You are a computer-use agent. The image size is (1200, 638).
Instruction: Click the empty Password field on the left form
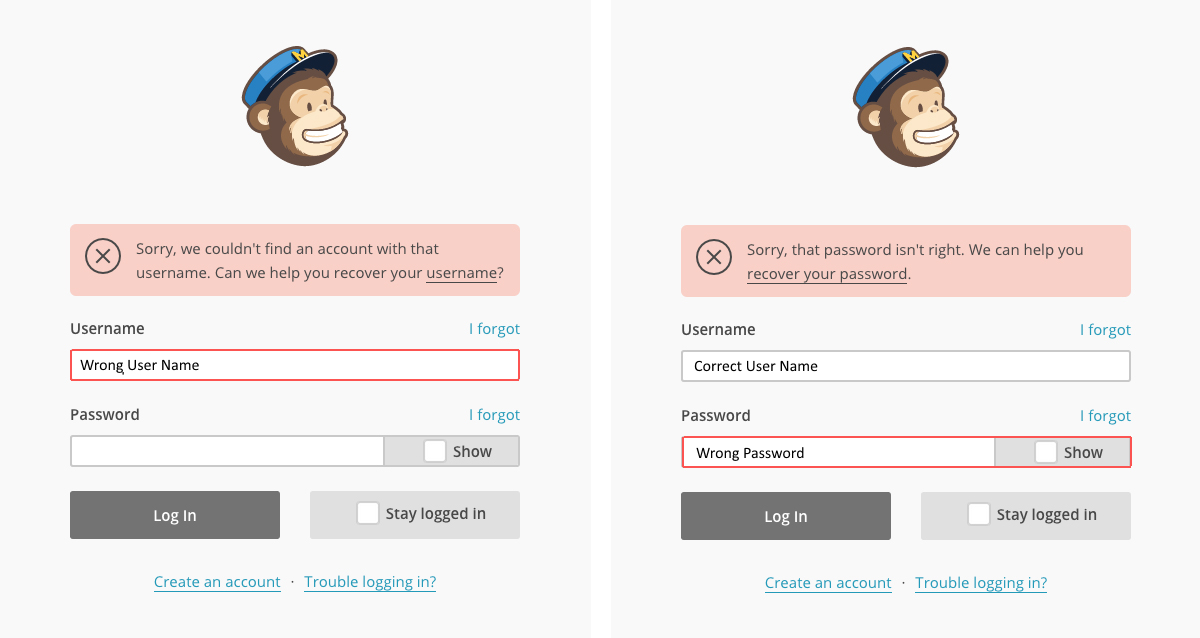(x=226, y=451)
